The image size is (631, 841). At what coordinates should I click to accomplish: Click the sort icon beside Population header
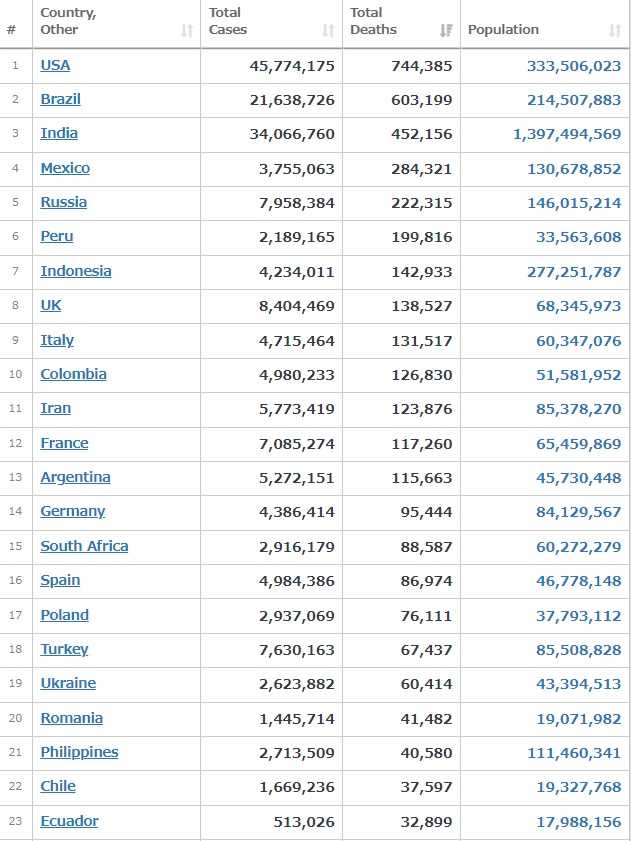[615, 31]
